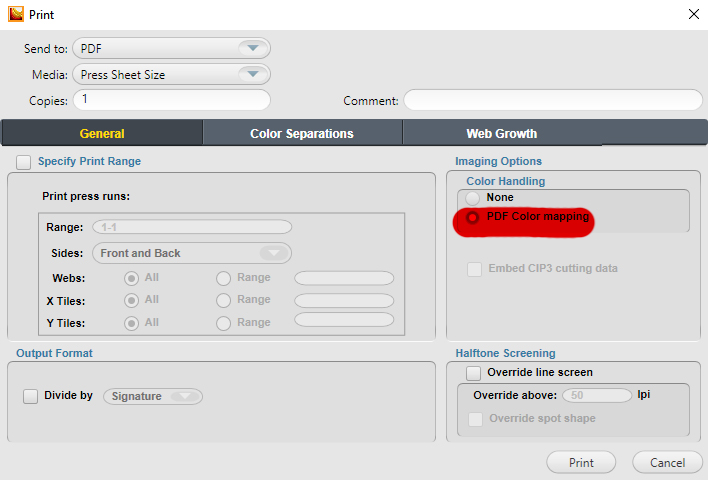This screenshot has height=480, width=708.
Task: Click the Color Handling label
Action: click(506, 181)
